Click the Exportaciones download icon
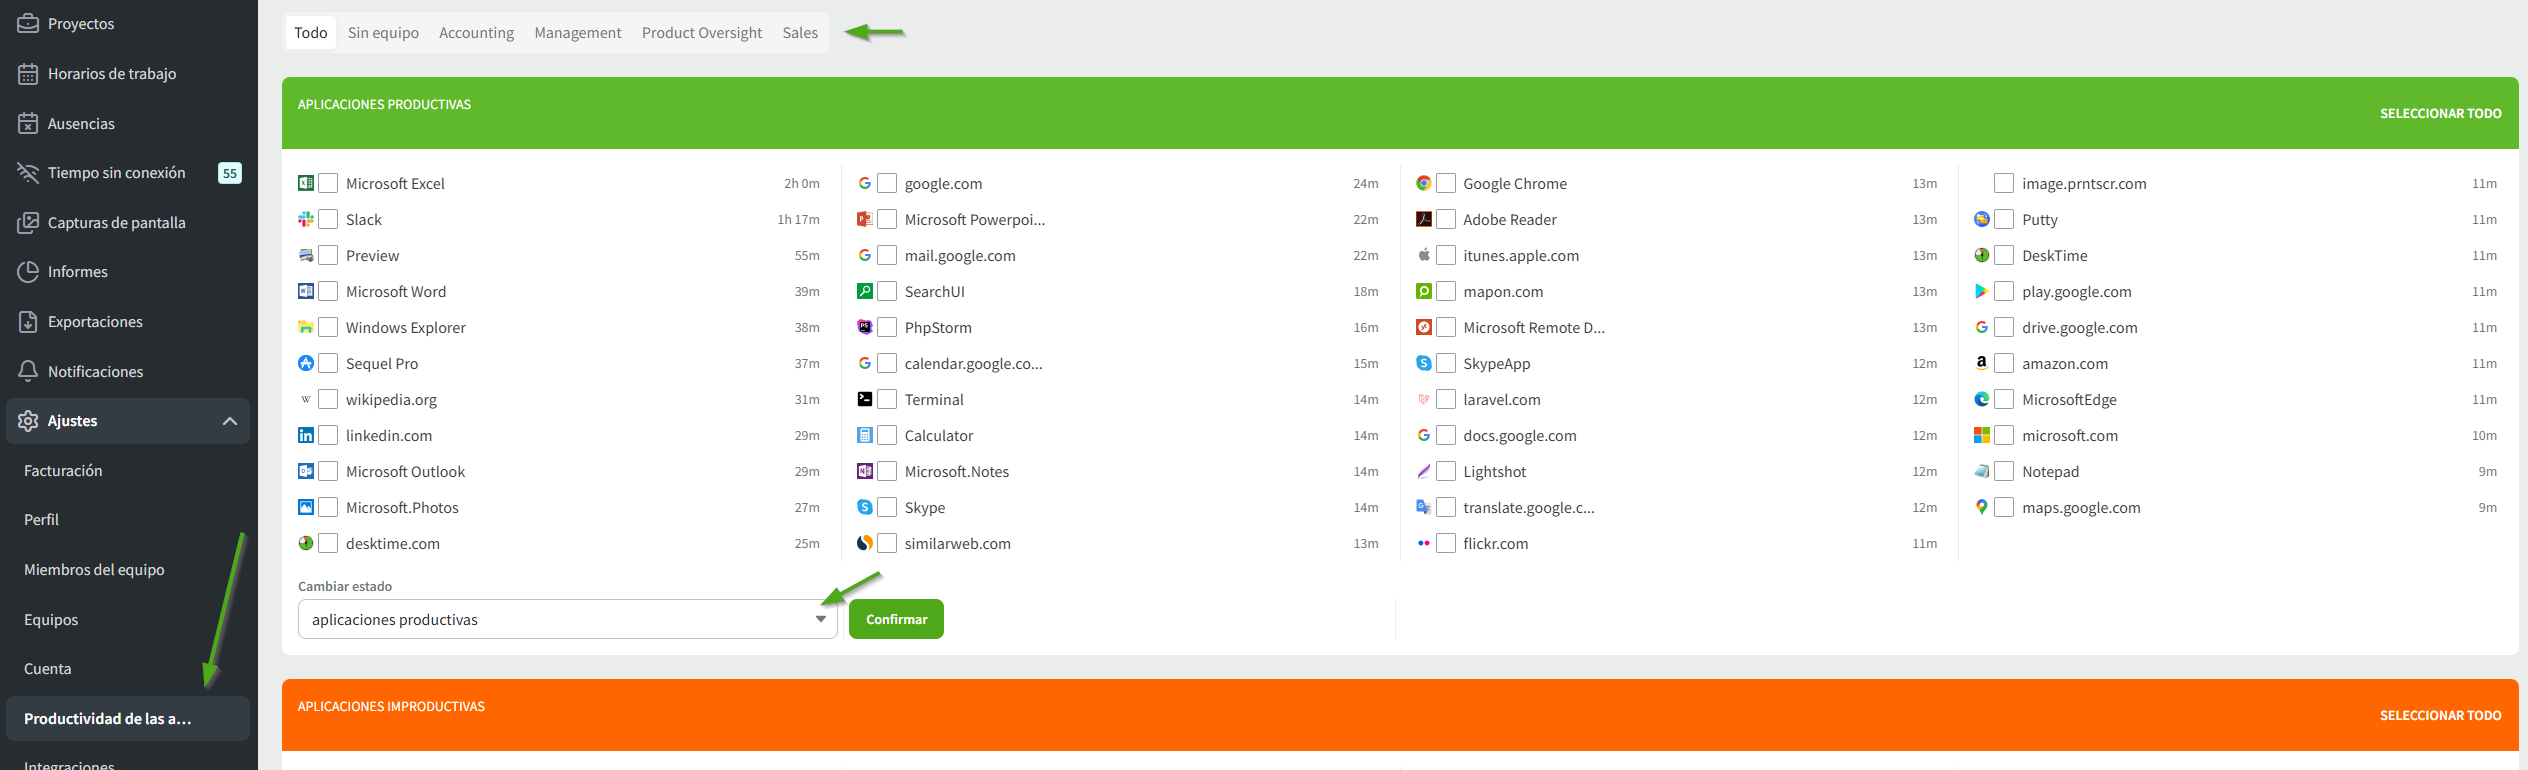This screenshot has height=770, width=2528. pyautogui.click(x=28, y=321)
